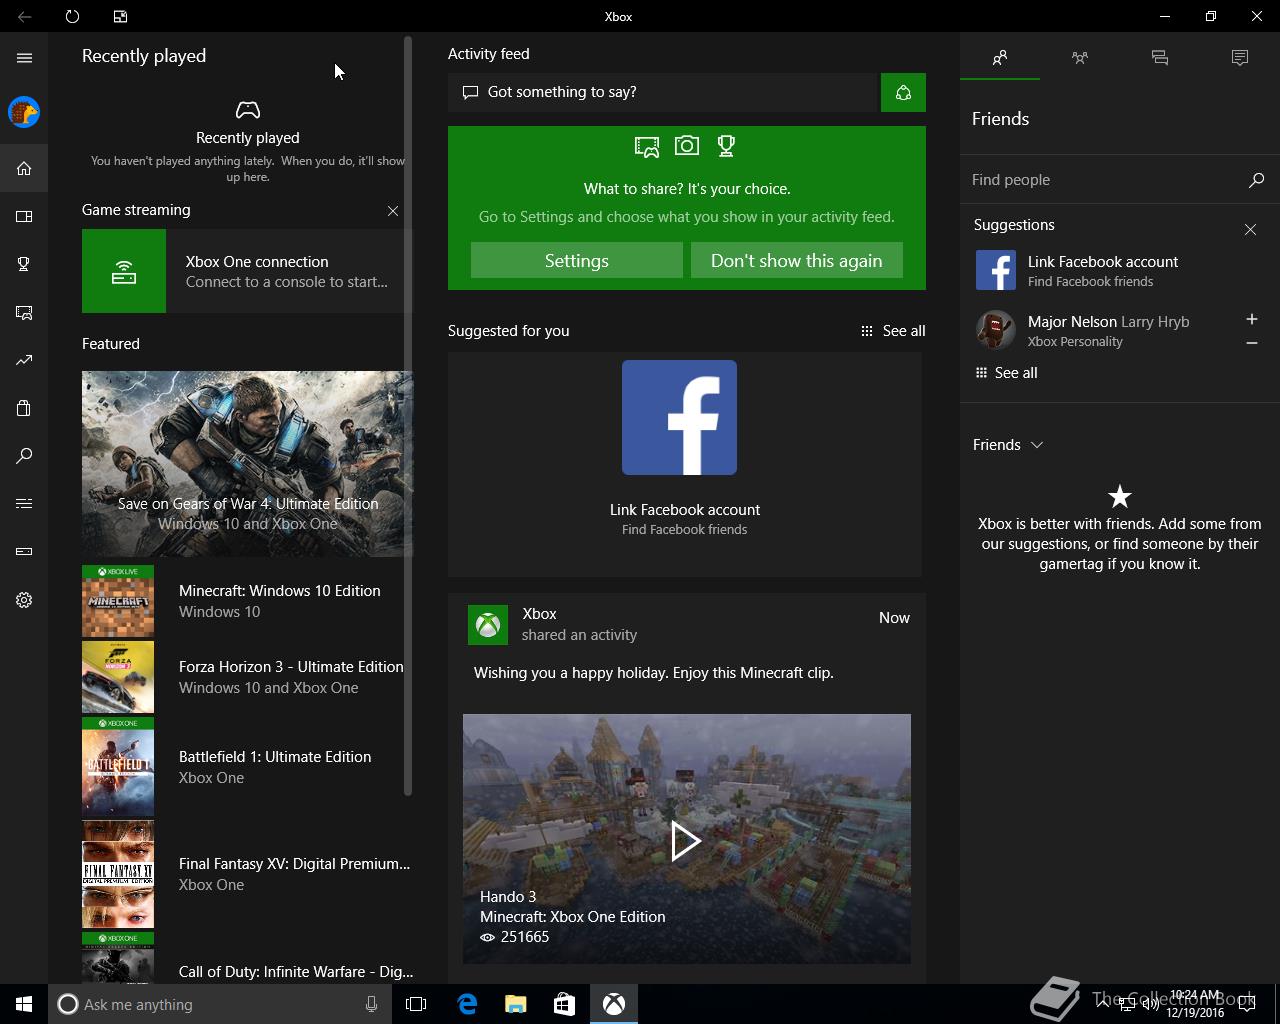This screenshot has width=1280, height=1024.
Task: Go to Home in sidebar
Action: click(24, 168)
